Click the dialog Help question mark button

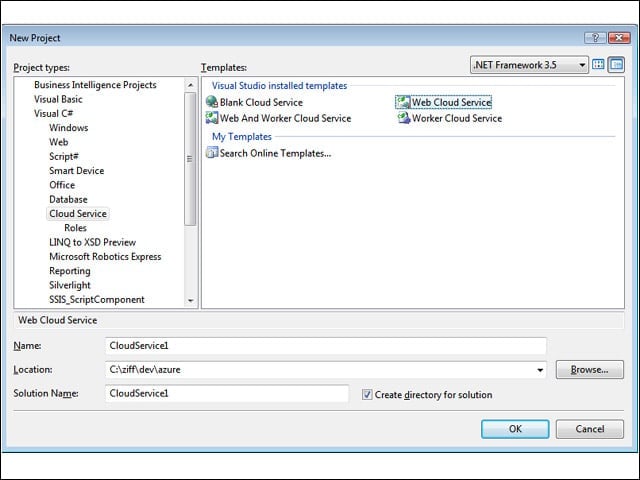click(595, 38)
